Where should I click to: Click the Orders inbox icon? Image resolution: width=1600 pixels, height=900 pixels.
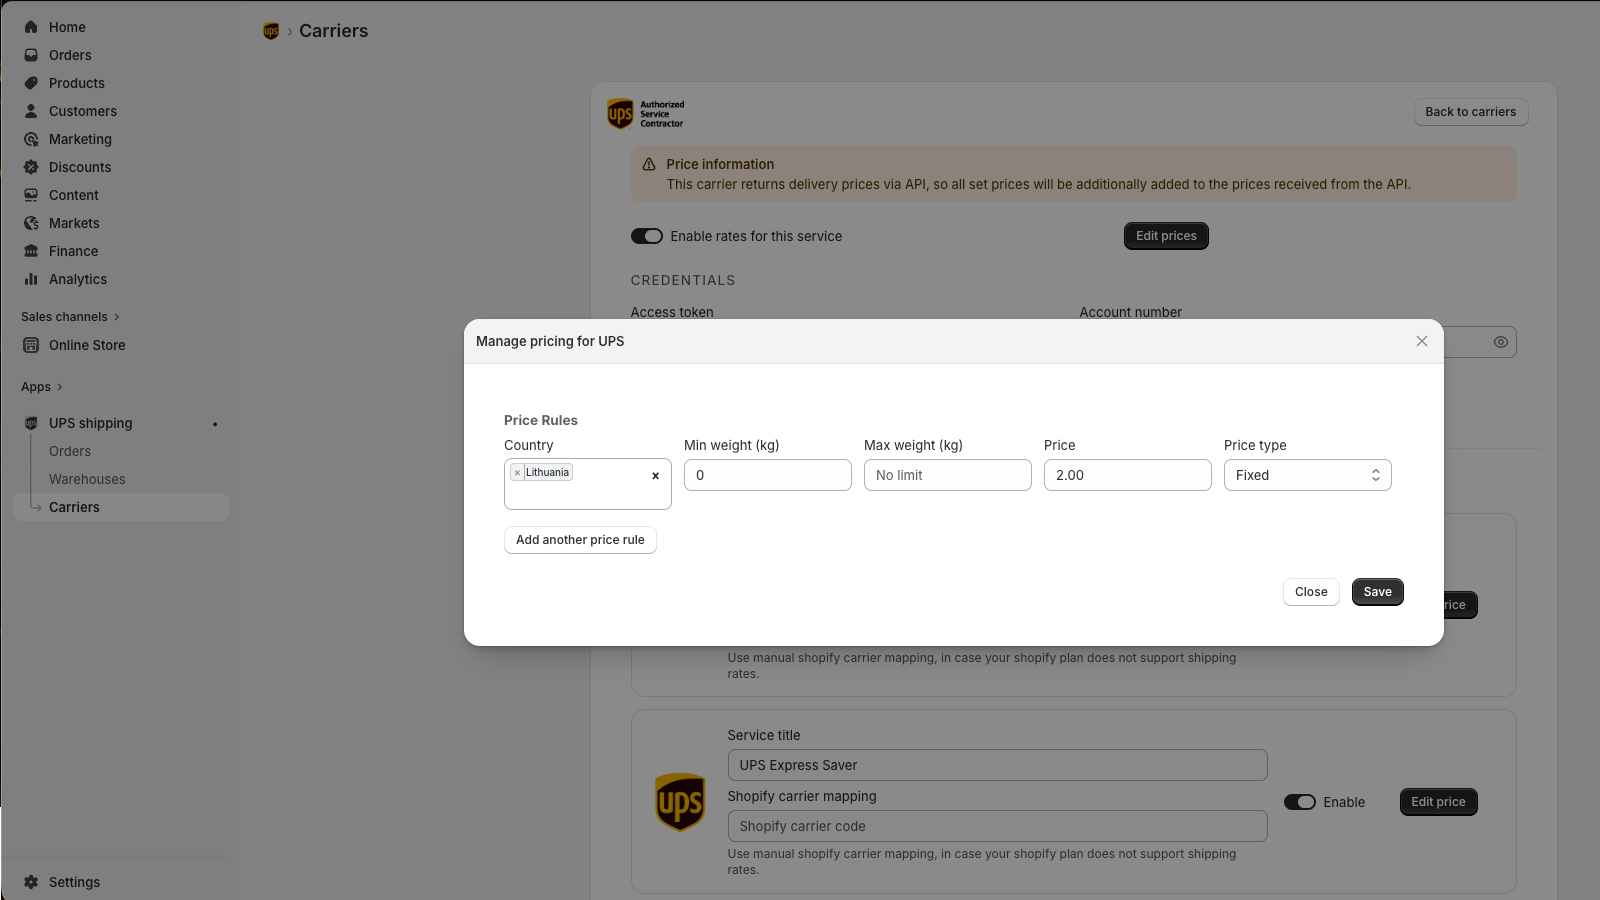(x=31, y=55)
